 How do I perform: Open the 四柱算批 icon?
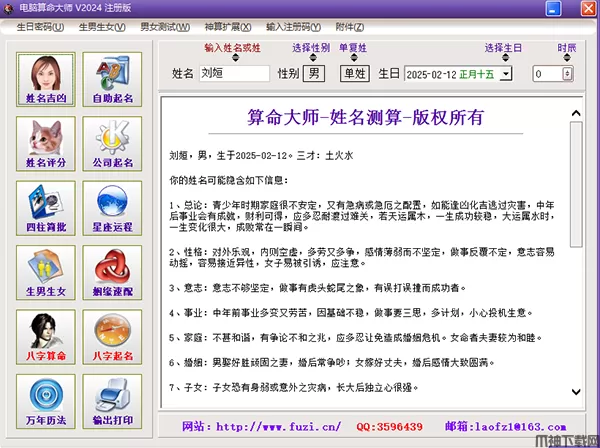pyautogui.click(x=46, y=208)
